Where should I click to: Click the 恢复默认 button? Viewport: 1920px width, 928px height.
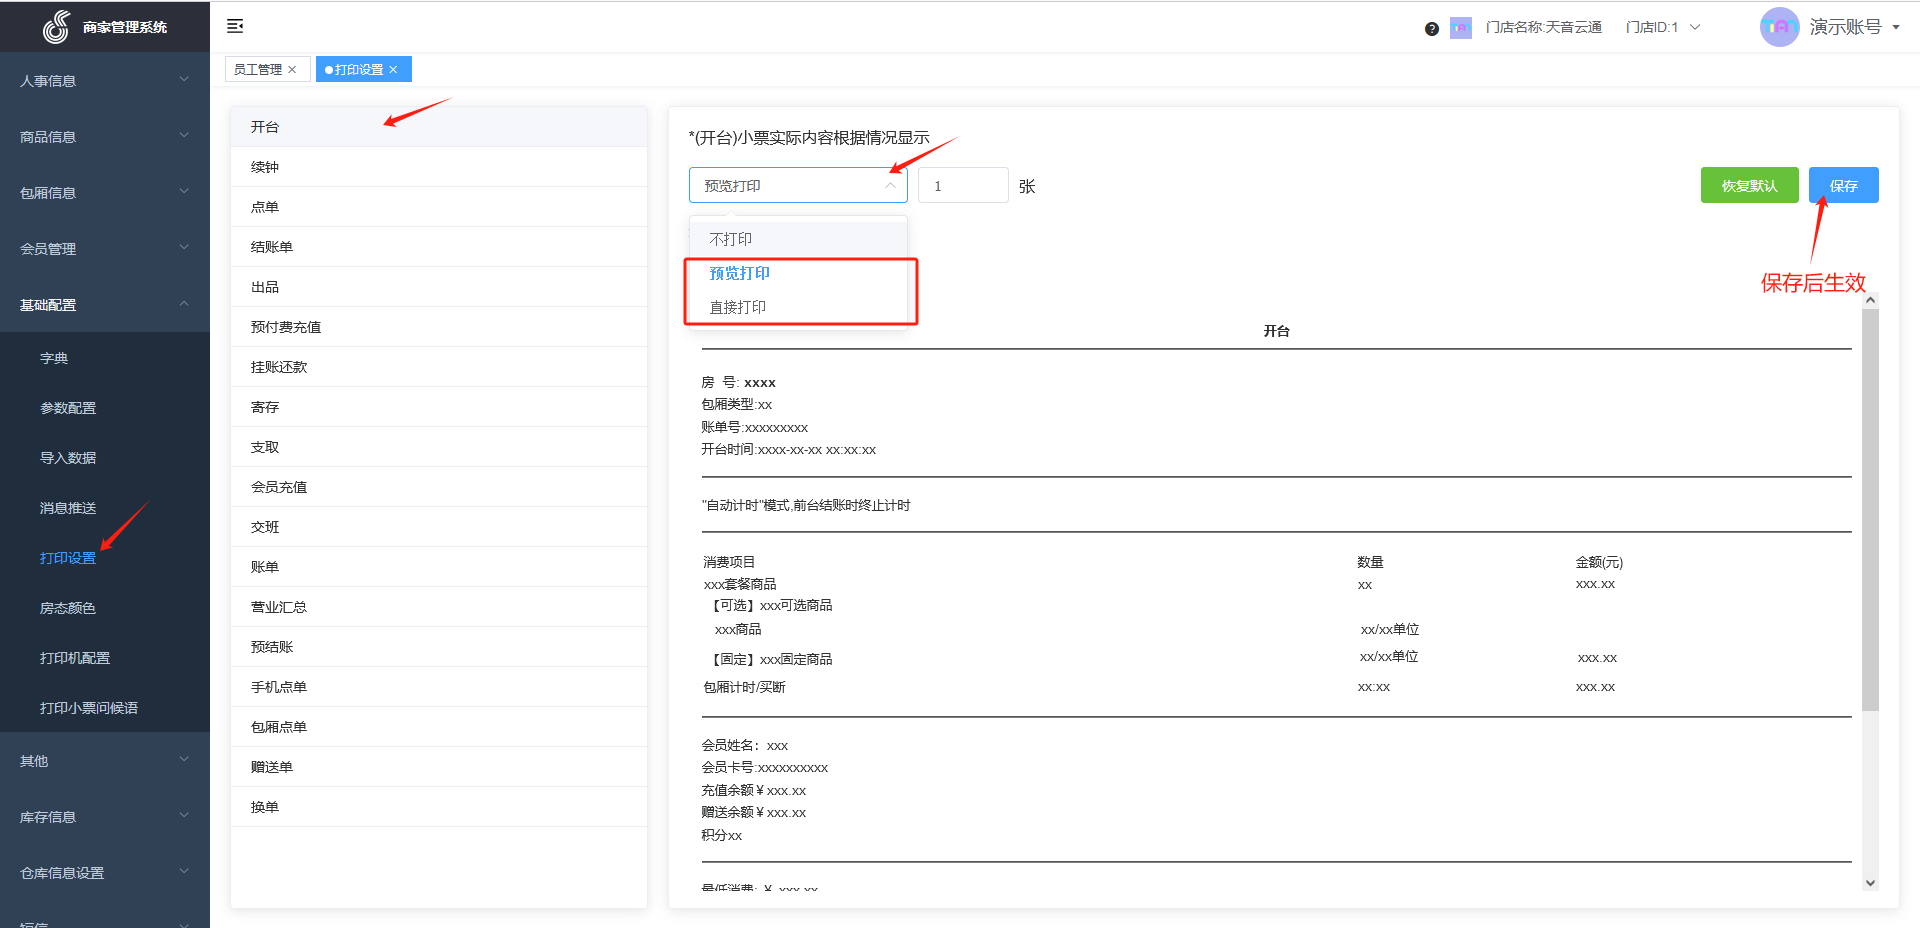coord(1749,185)
